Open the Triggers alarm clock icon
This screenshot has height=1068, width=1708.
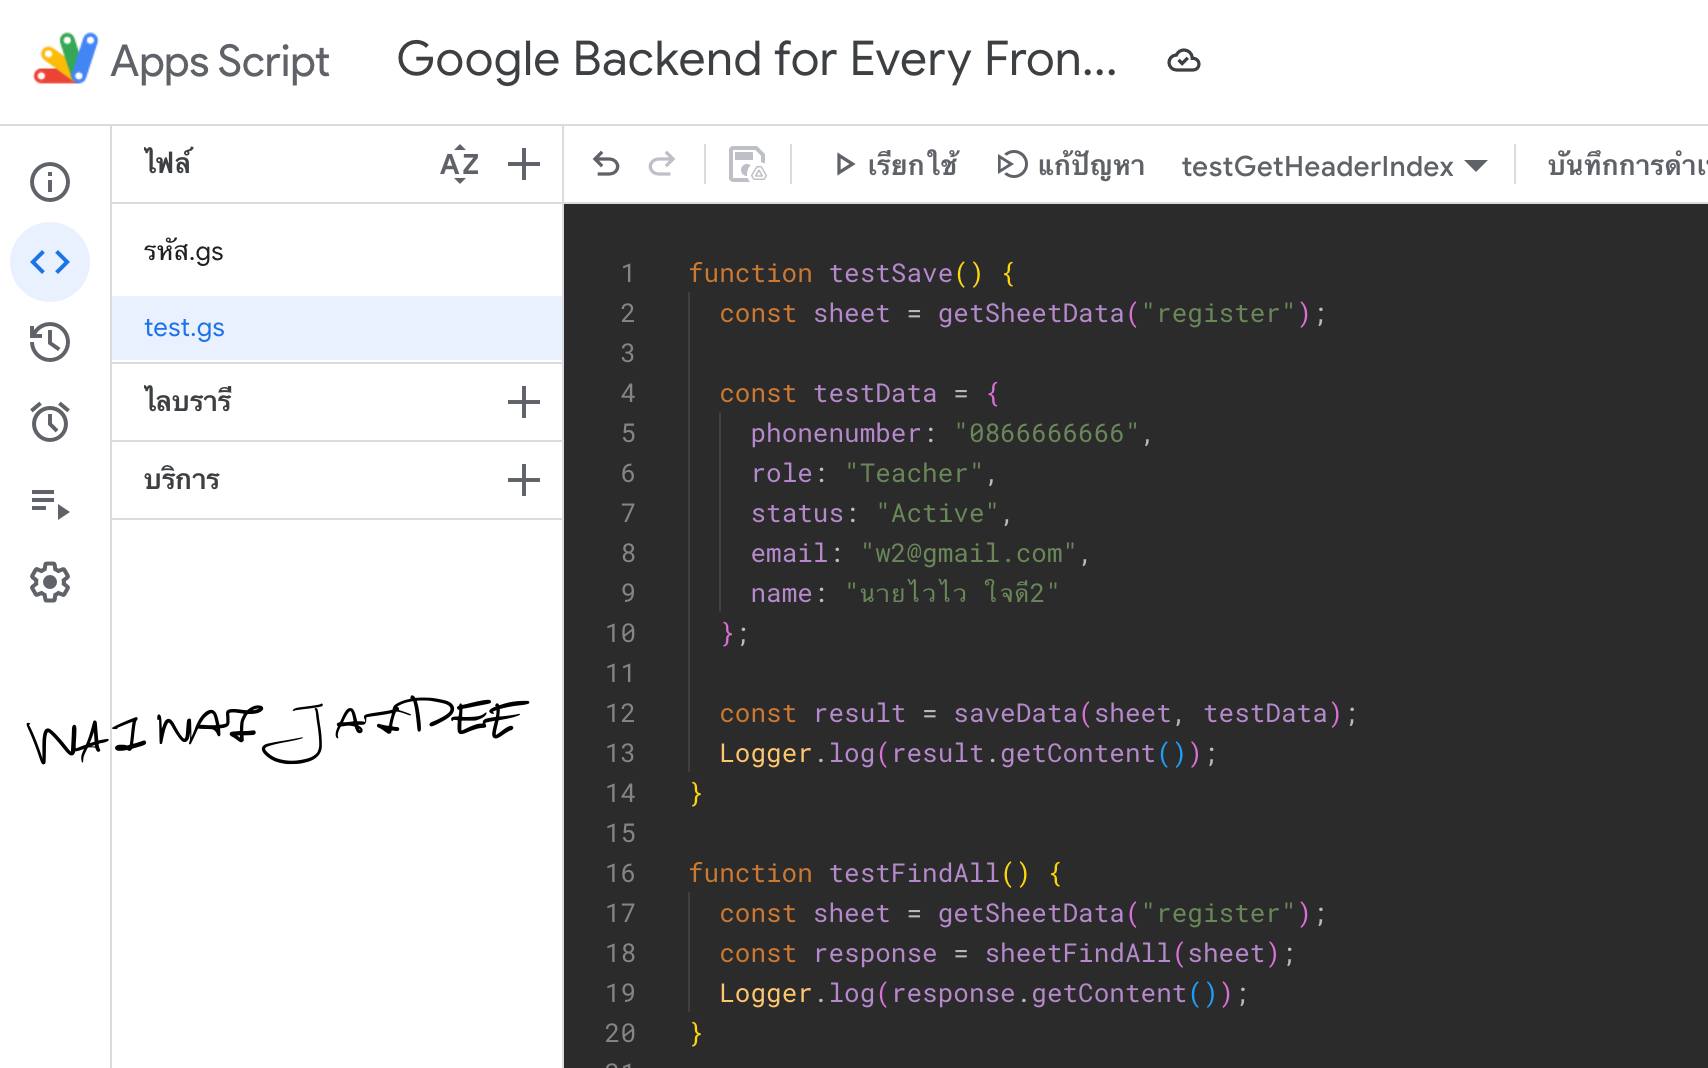50,422
